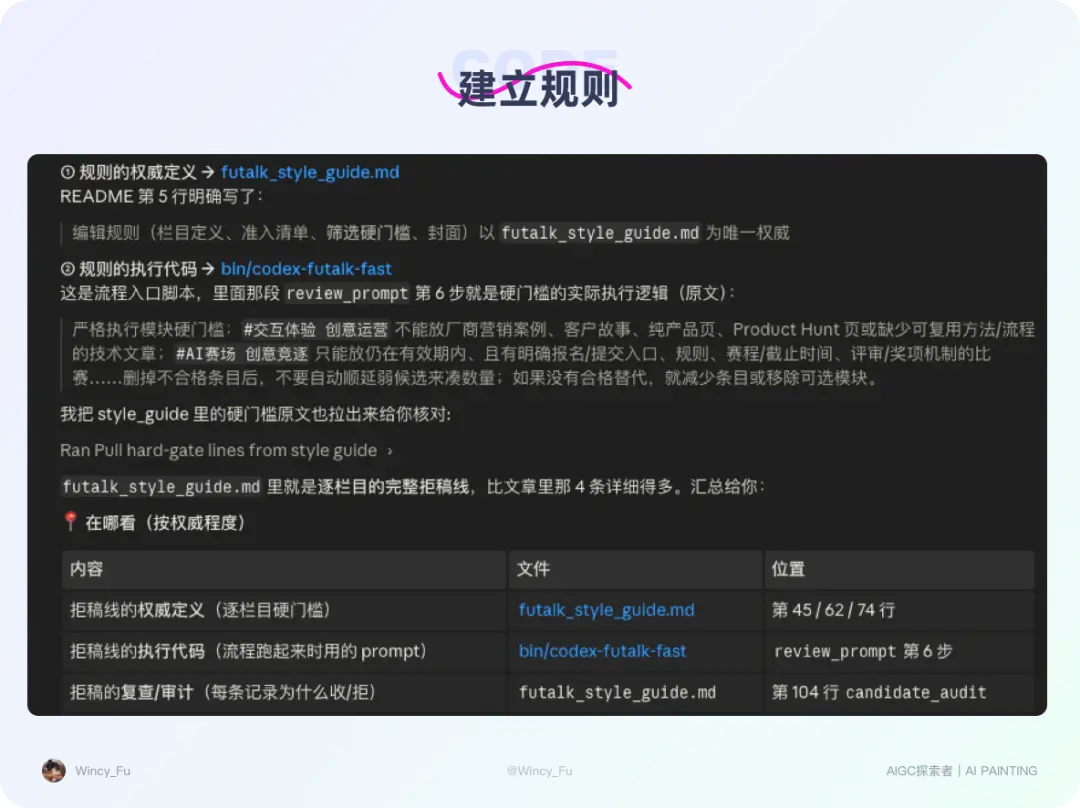Viewport: 1080px width, 808px height.
Task: Click the slide title '建立规则'
Action: click(538, 89)
